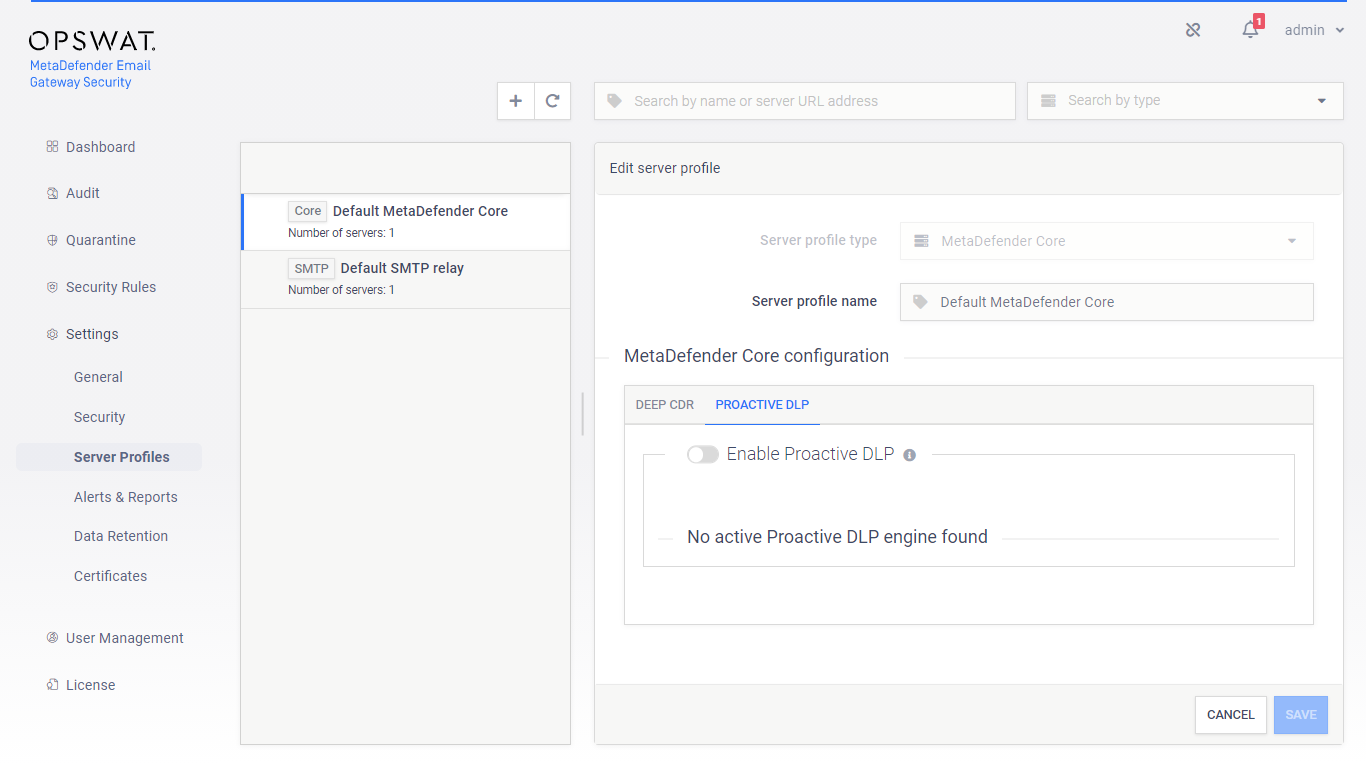Click the CANCEL button
The width and height of the screenshot is (1366, 768).
[1230, 715]
